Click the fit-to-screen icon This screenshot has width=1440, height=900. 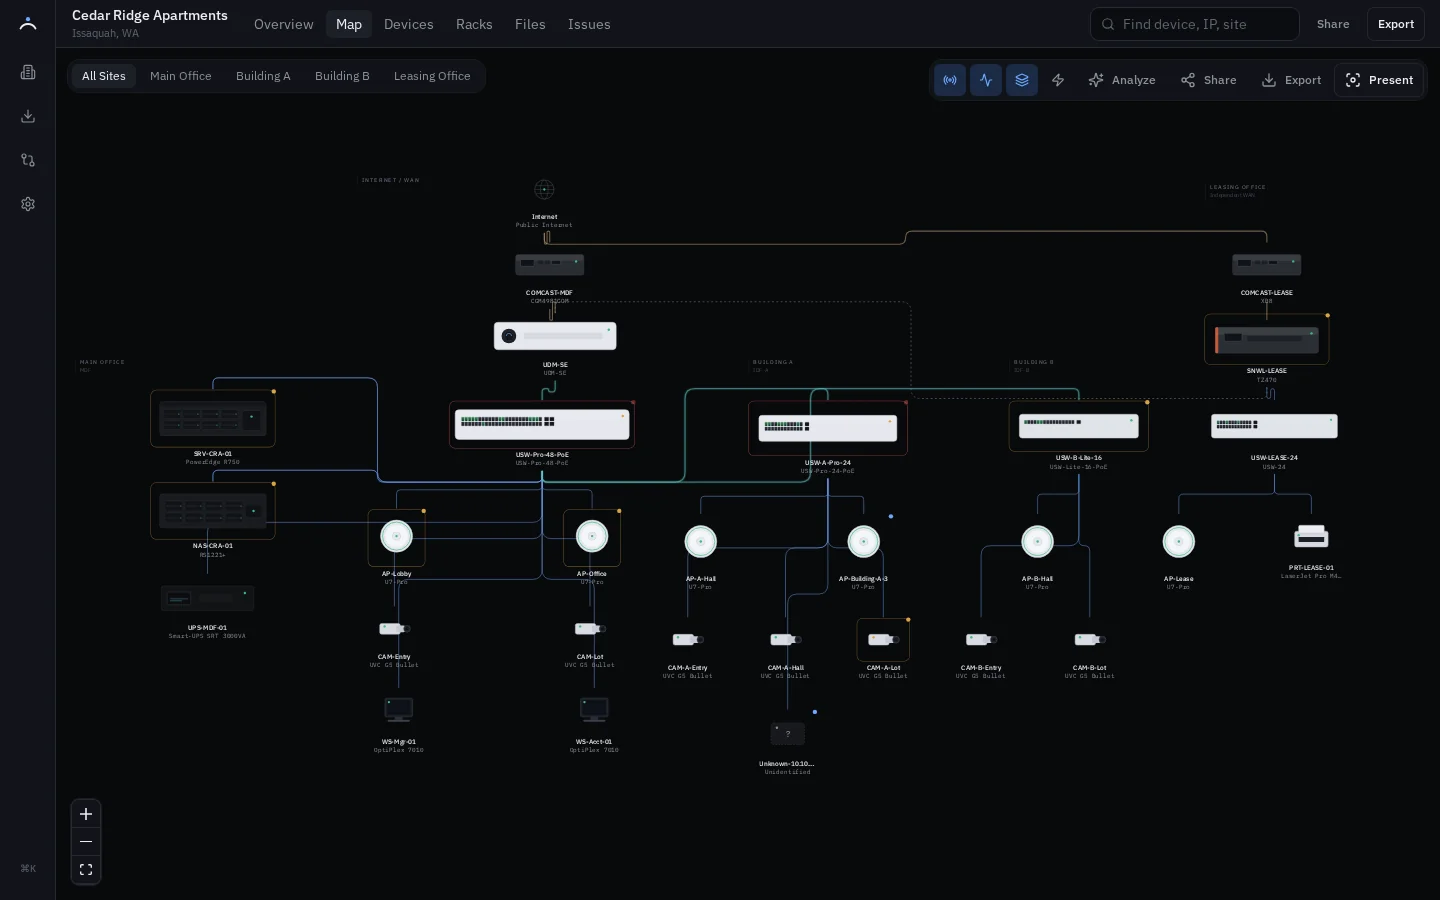(86, 870)
